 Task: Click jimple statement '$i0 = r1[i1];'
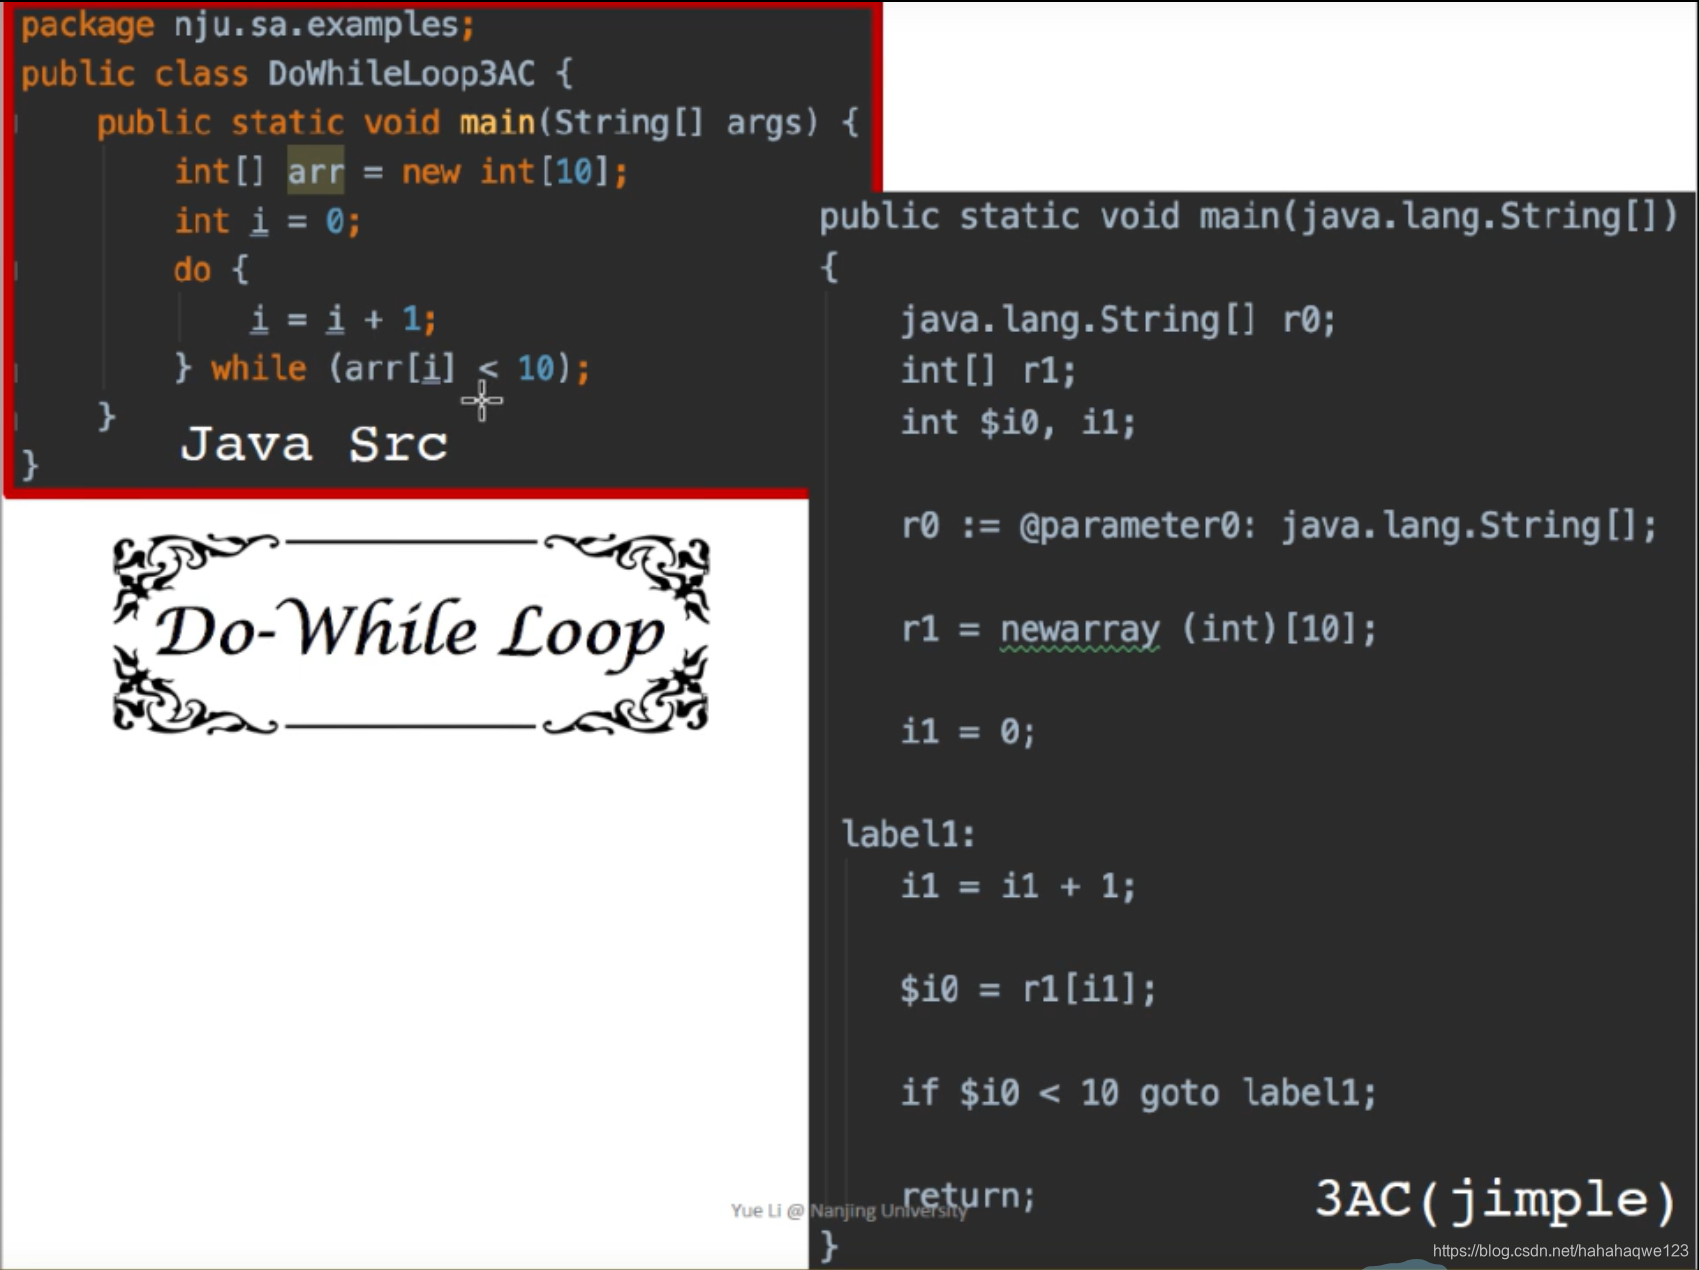click(1028, 989)
